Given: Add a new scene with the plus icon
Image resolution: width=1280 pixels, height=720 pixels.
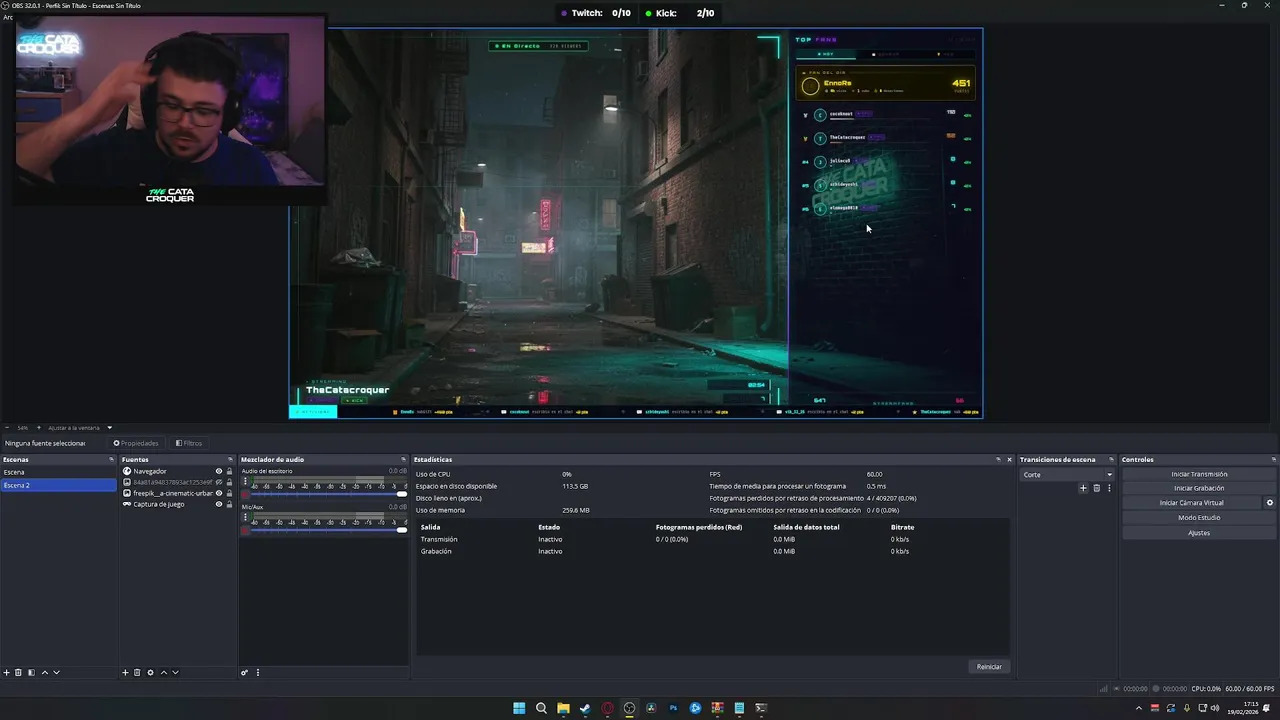Looking at the screenshot, I should [x=6, y=672].
